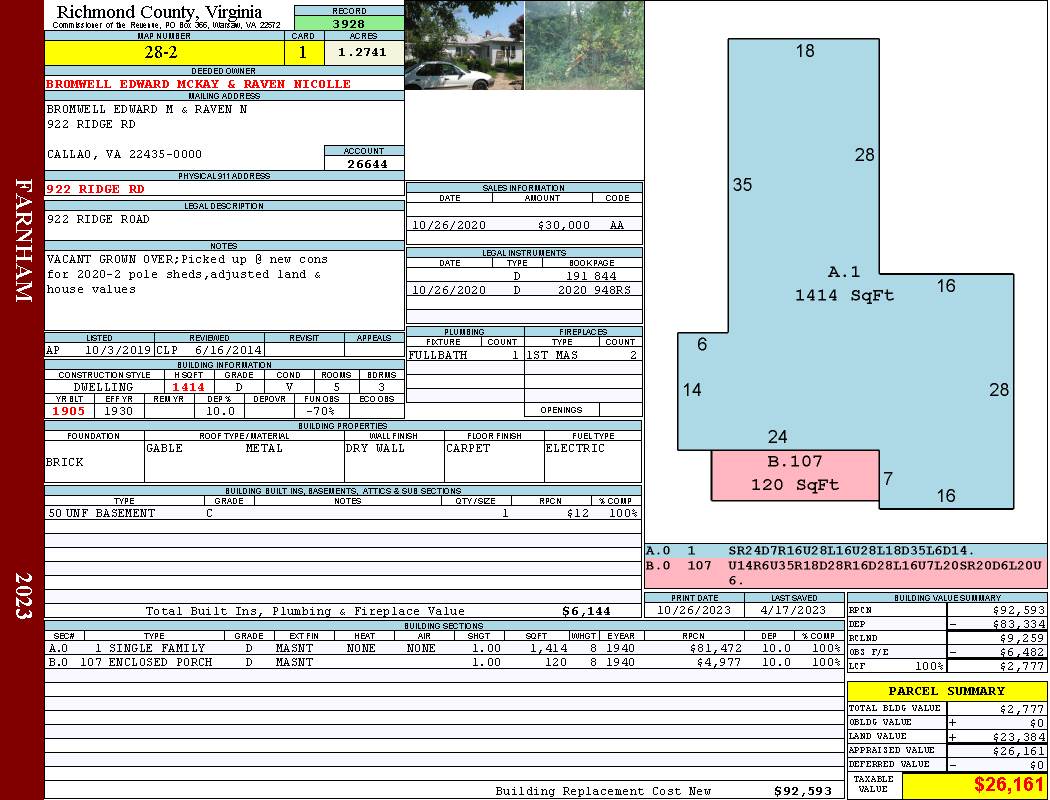This screenshot has width=1050, height=800.
Task: Click the red taxable value $26,161
Action: tap(1008, 785)
